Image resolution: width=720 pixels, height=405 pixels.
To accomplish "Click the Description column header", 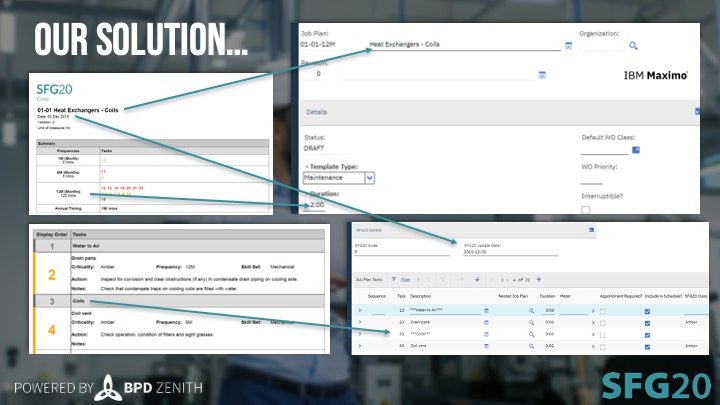I will click(421, 296).
